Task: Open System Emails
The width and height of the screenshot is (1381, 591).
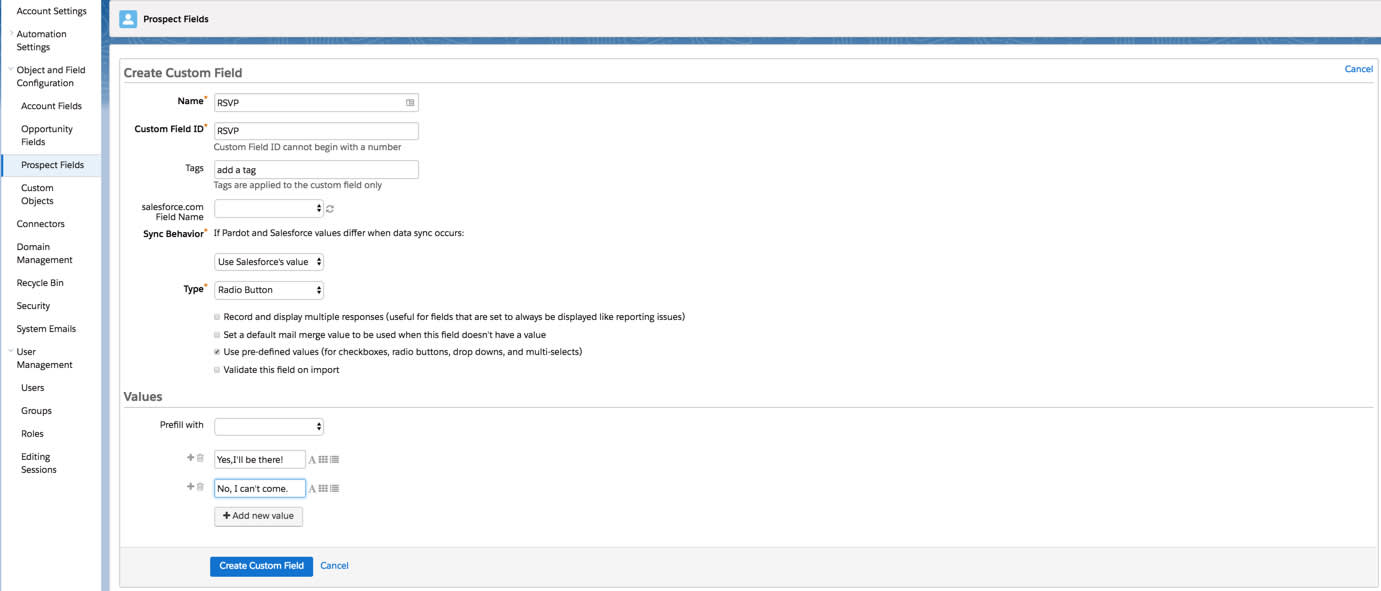Action: coord(46,329)
